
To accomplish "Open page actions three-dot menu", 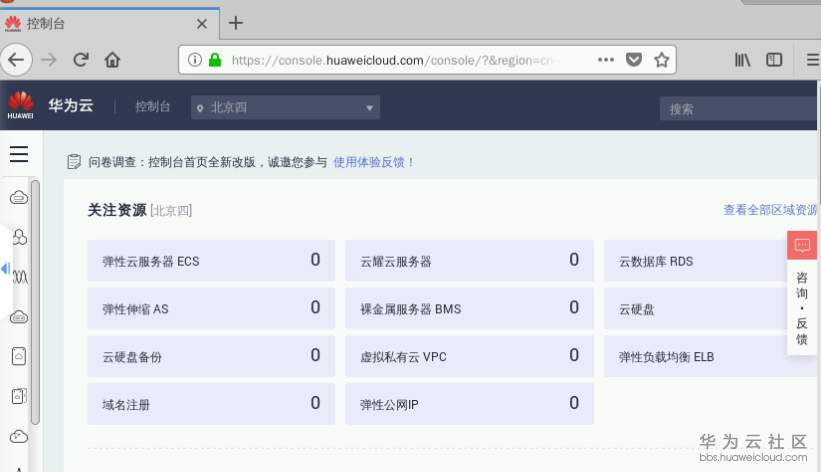I will tap(606, 60).
